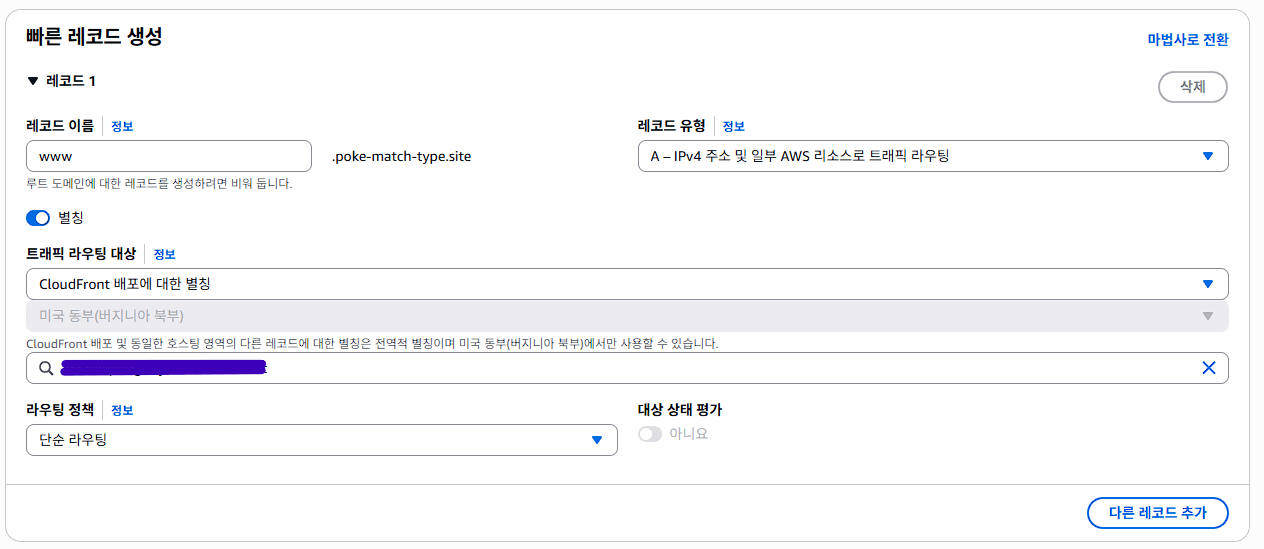Open 정보 link next to 라우팅 정책
The image size is (1264, 549).
coord(122,410)
